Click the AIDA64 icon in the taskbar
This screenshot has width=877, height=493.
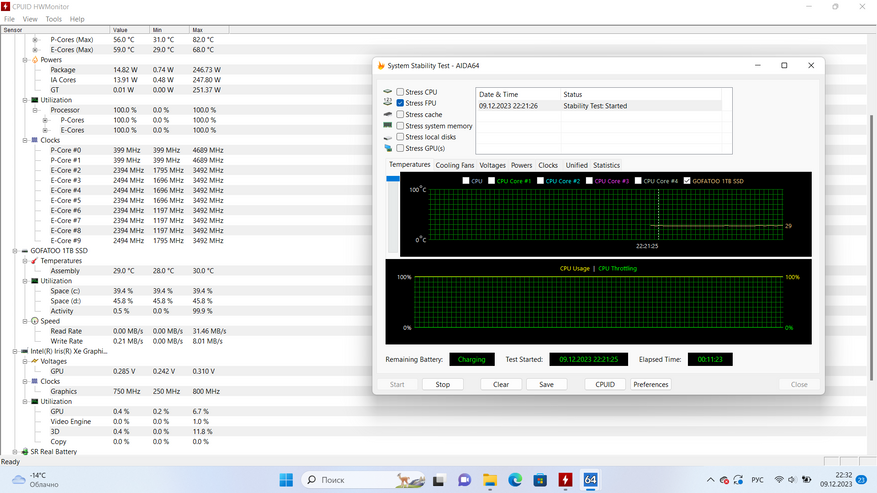click(x=590, y=480)
